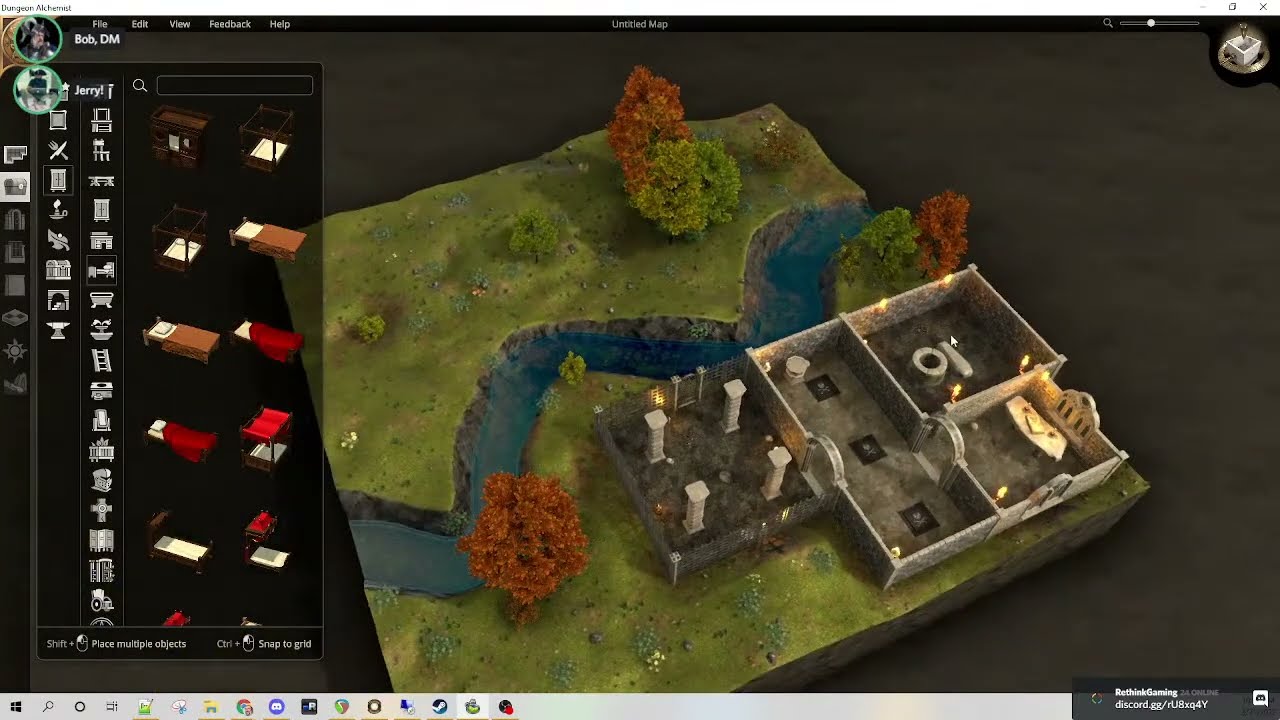Click Bob, DM user avatar
Image resolution: width=1280 pixels, height=720 pixels.
[x=38, y=39]
